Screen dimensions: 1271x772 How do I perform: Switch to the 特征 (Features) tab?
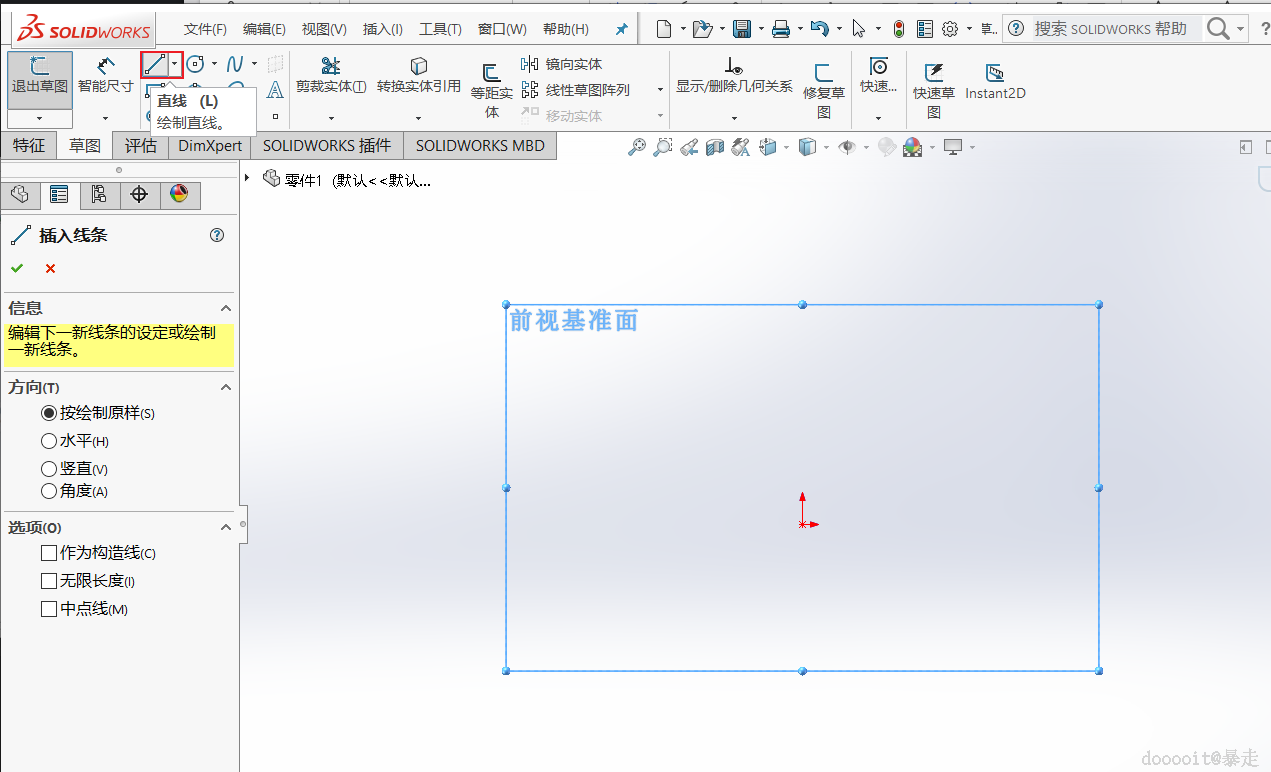point(28,146)
